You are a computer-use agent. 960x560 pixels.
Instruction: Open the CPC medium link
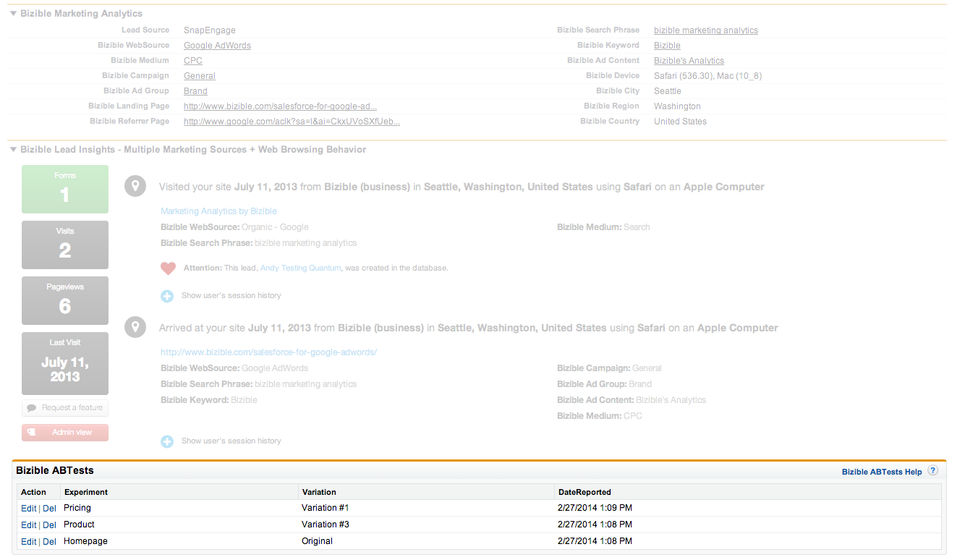pyautogui.click(x=193, y=61)
